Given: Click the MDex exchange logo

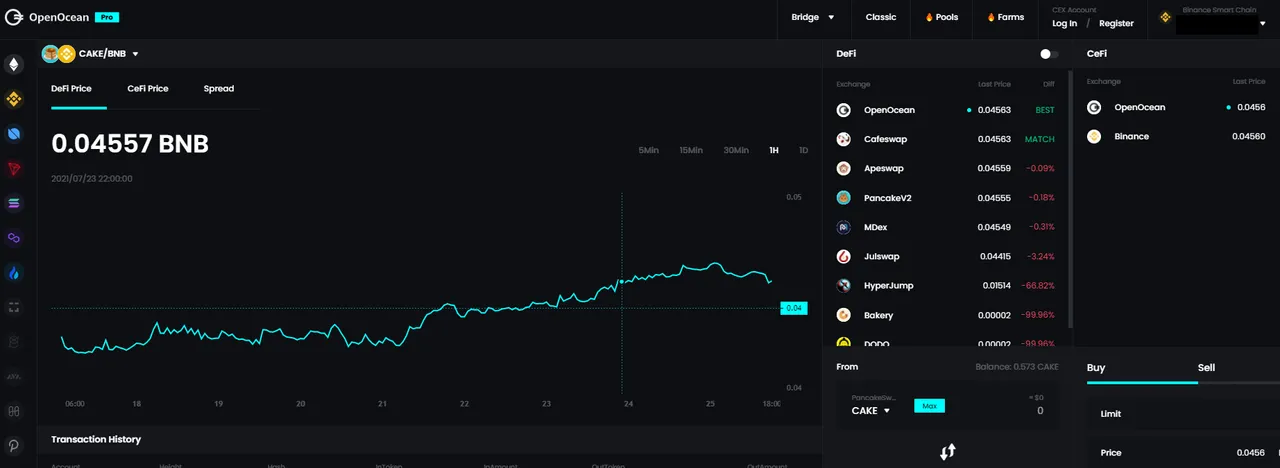Looking at the screenshot, I should coord(844,227).
